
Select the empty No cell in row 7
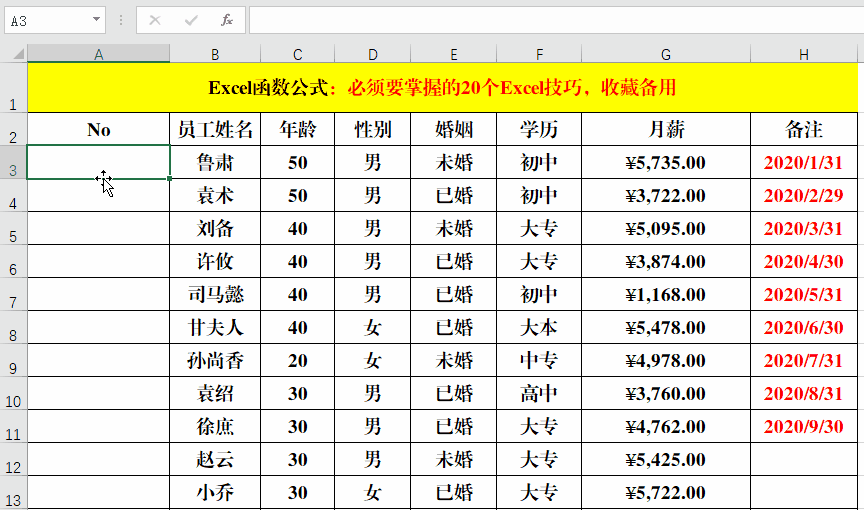(99, 295)
